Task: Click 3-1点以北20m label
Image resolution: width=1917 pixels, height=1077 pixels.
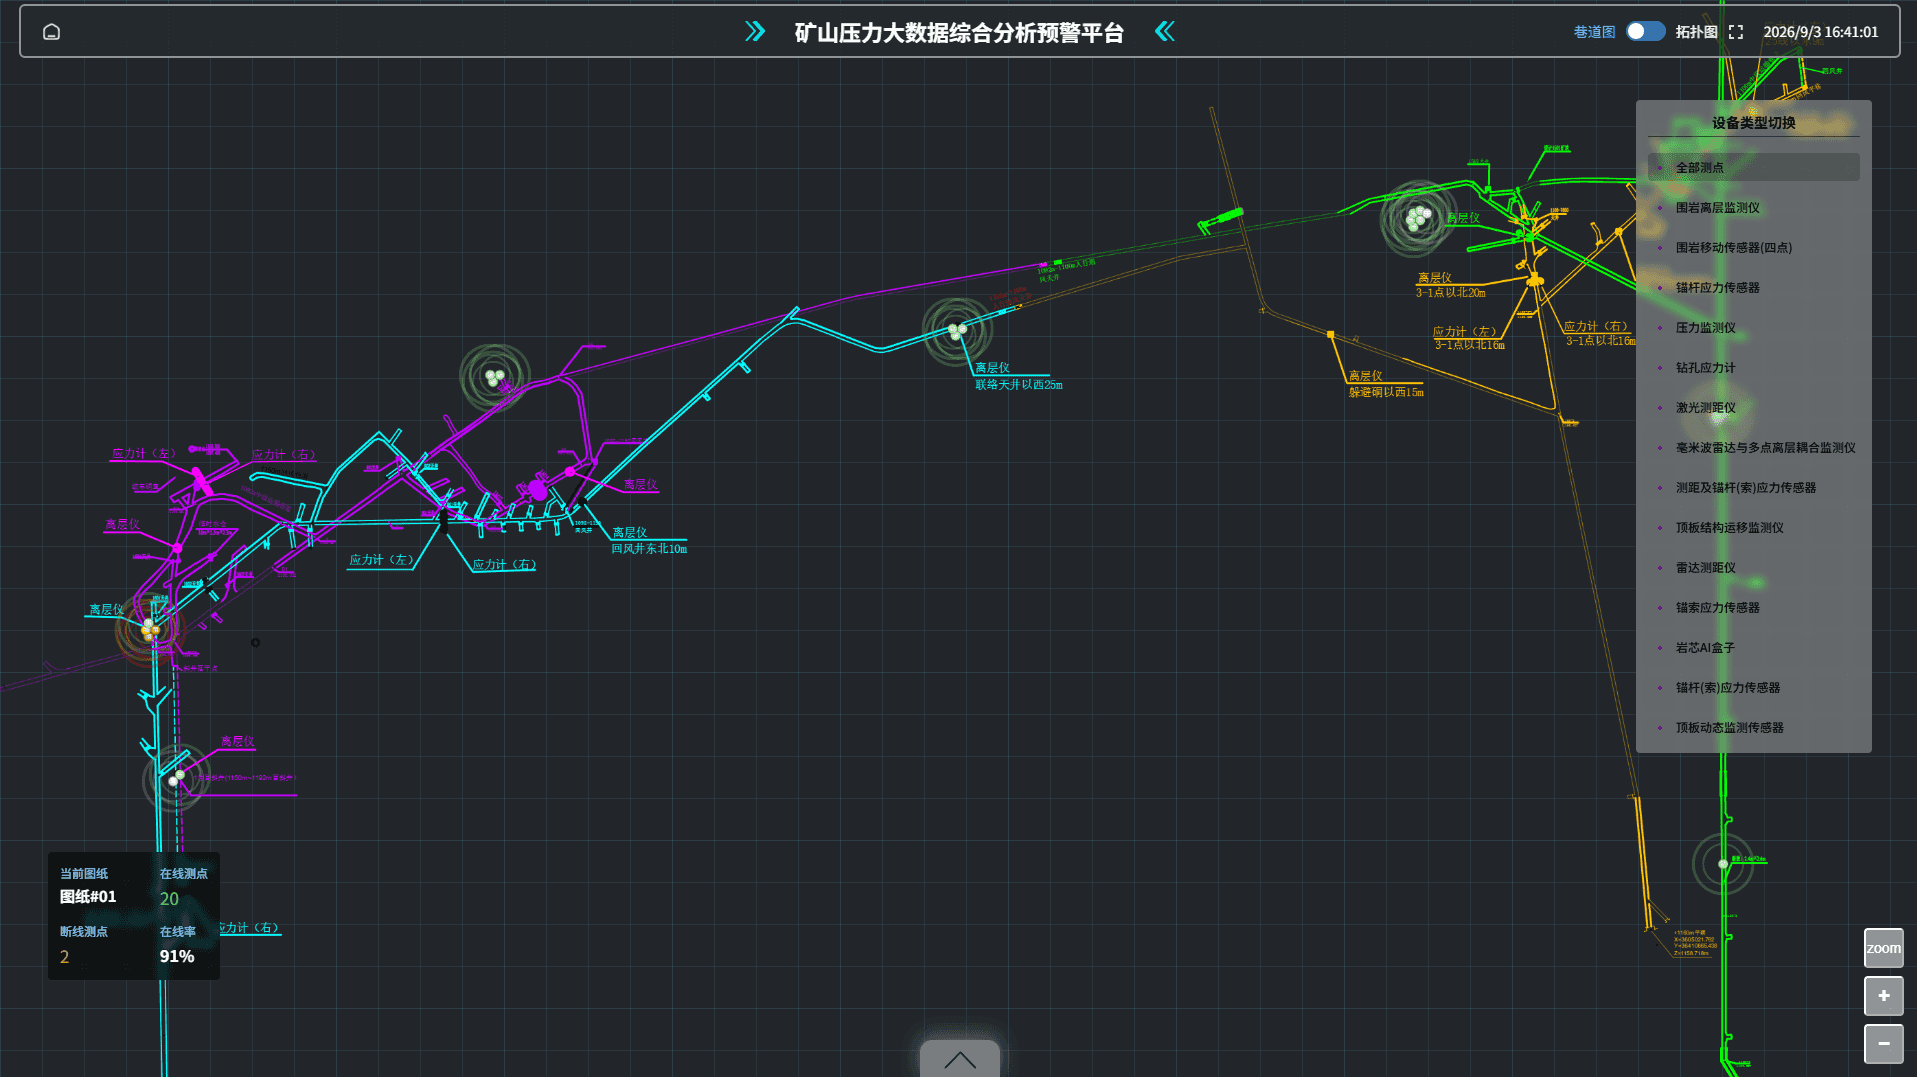Action: (1450, 293)
